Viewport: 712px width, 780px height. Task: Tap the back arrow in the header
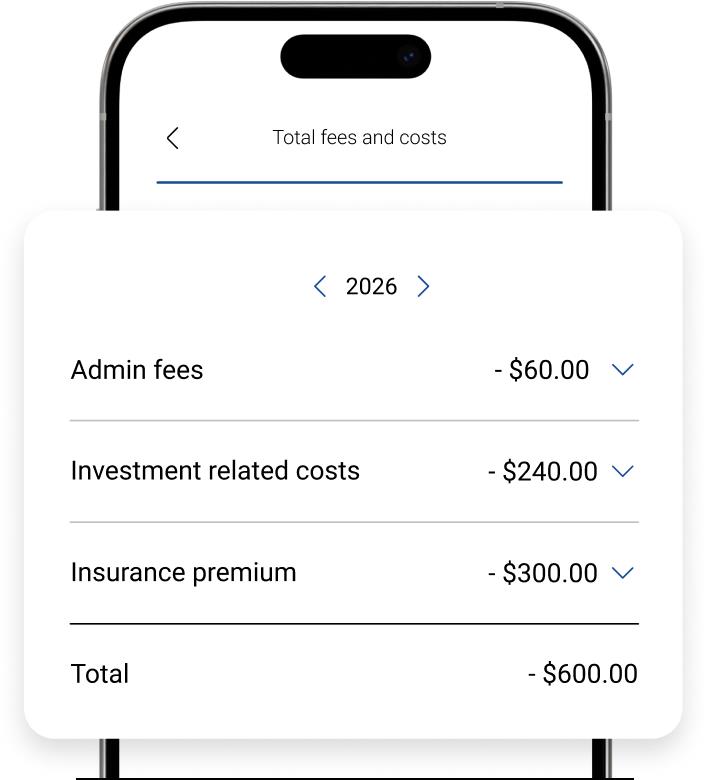173,138
